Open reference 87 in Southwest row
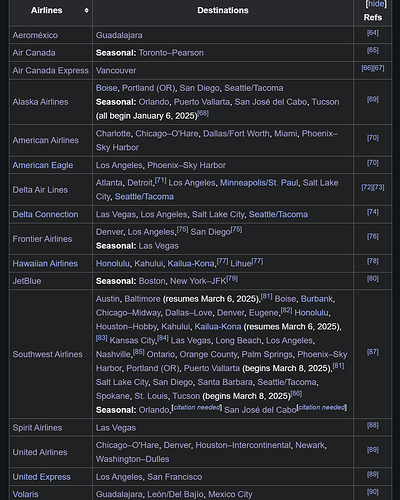Viewport: 400px width, 500px height. coord(373,352)
